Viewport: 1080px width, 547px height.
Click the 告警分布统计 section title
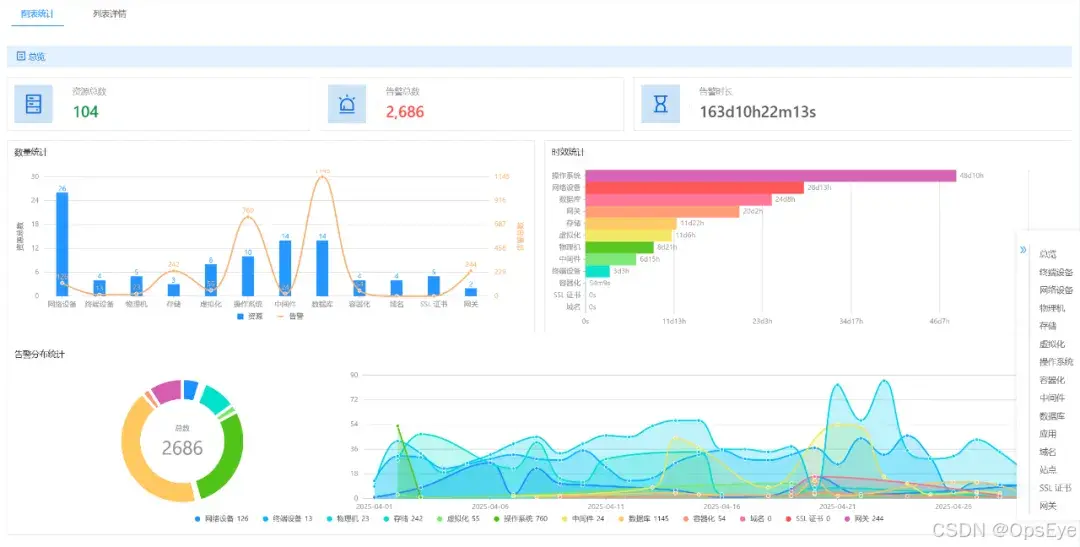39,354
